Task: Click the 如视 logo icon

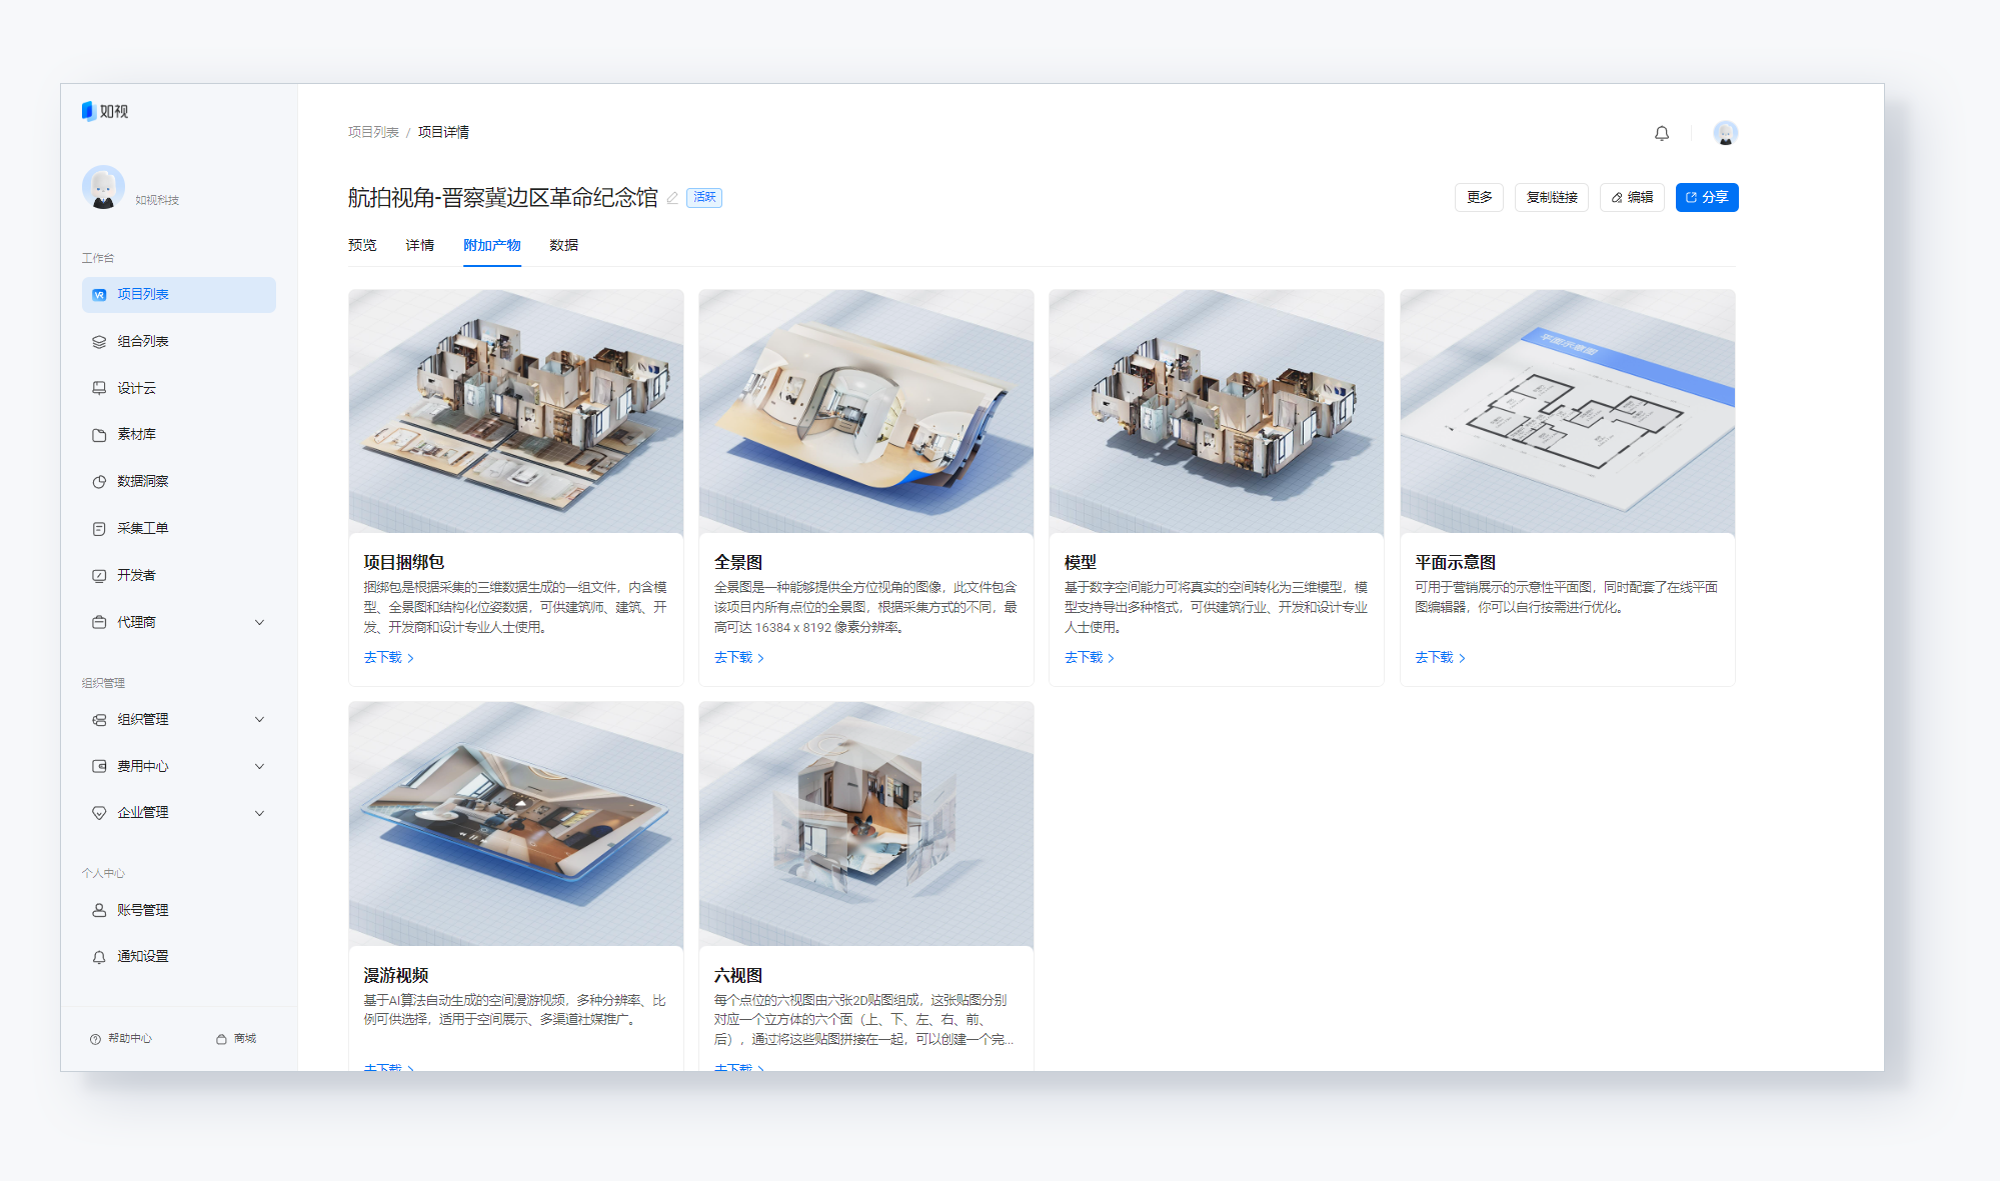Action: click(x=88, y=111)
